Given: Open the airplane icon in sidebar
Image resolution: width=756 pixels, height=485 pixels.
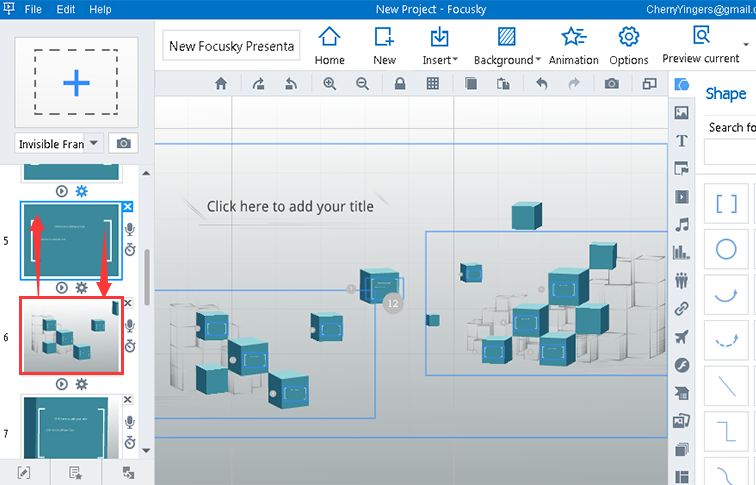Looking at the screenshot, I should click(682, 337).
